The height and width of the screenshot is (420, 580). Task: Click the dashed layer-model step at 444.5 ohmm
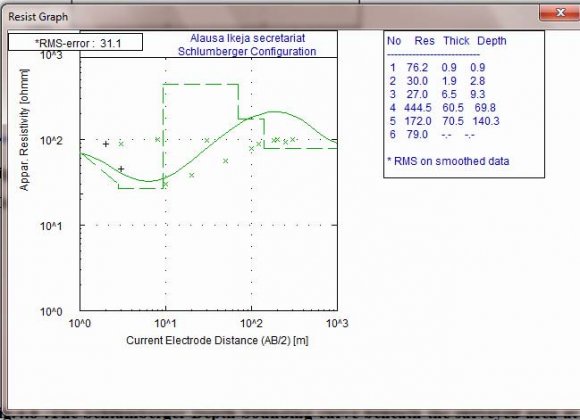coord(201,85)
